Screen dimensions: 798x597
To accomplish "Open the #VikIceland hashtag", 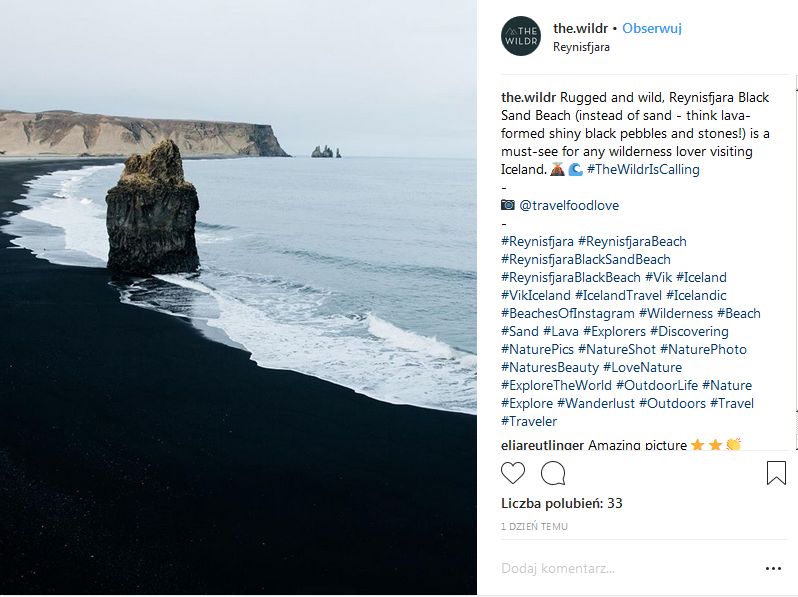I will tap(536, 295).
